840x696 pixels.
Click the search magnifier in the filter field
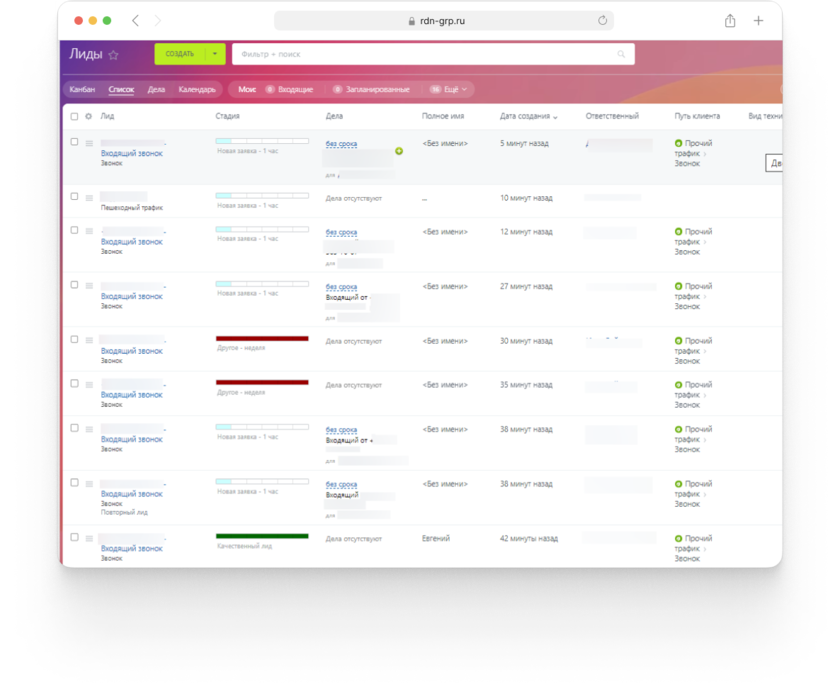point(621,54)
